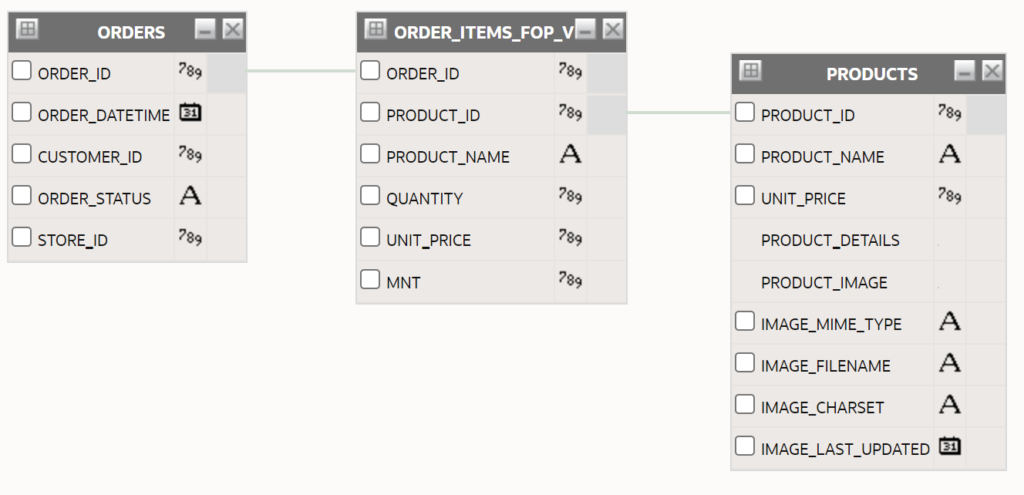Remove the ORDER_ITEMS_FOP_V table from diagram
Screen dimensions: 1024x495
[x=613, y=29]
